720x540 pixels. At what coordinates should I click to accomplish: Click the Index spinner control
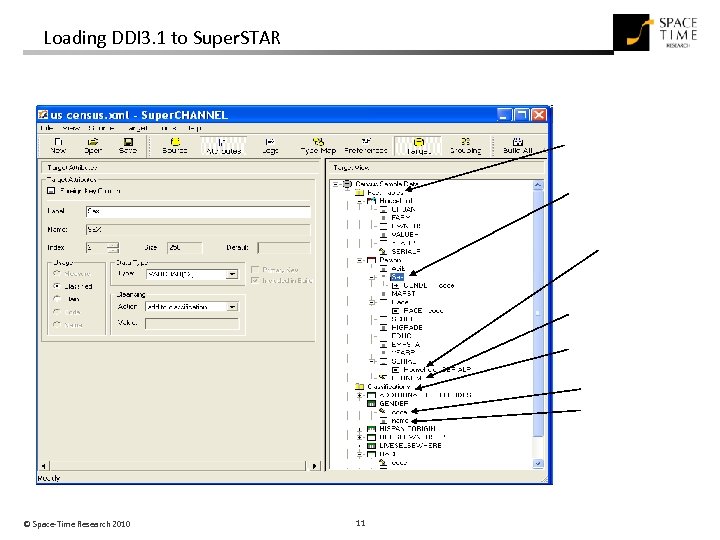(x=113, y=248)
